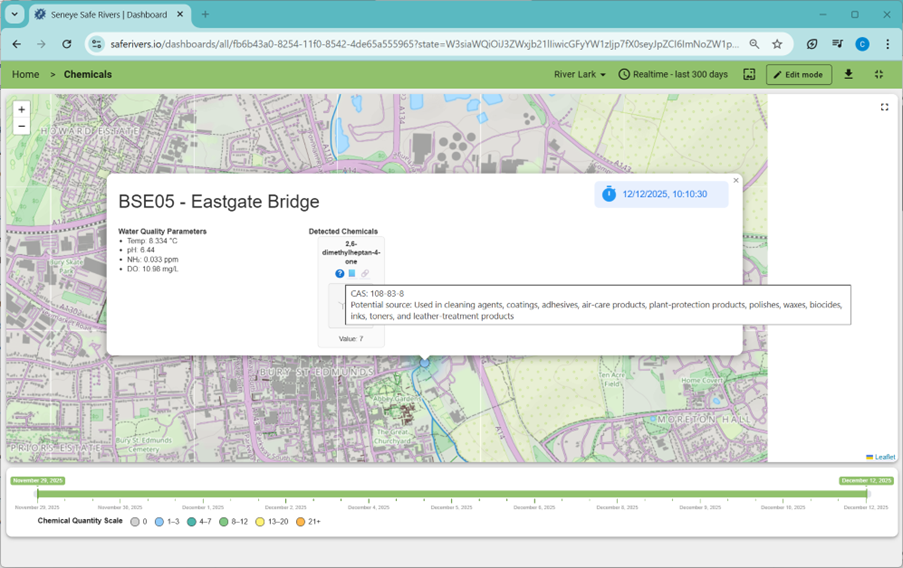Screen dimensions: 903x568
Task: Select the timestamp 12/12/2025, 10:10:30 badge
Action: pyautogui.click(x=661, y=194)
